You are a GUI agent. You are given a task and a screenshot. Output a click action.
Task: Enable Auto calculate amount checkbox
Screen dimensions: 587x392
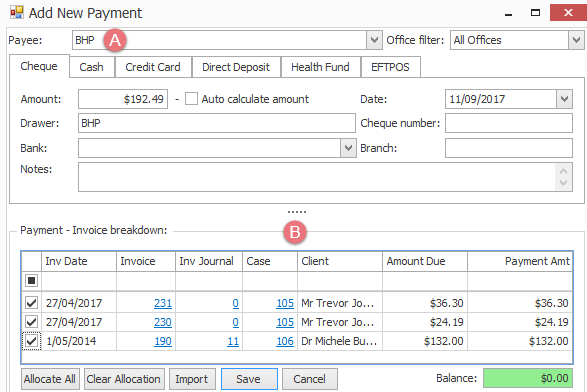[x=191, y=99]
